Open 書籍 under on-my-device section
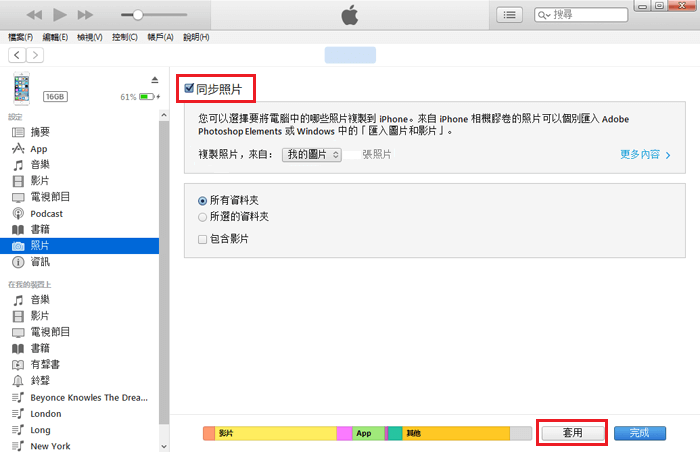Viewport: 700px width, 452px height. [79, 348]
